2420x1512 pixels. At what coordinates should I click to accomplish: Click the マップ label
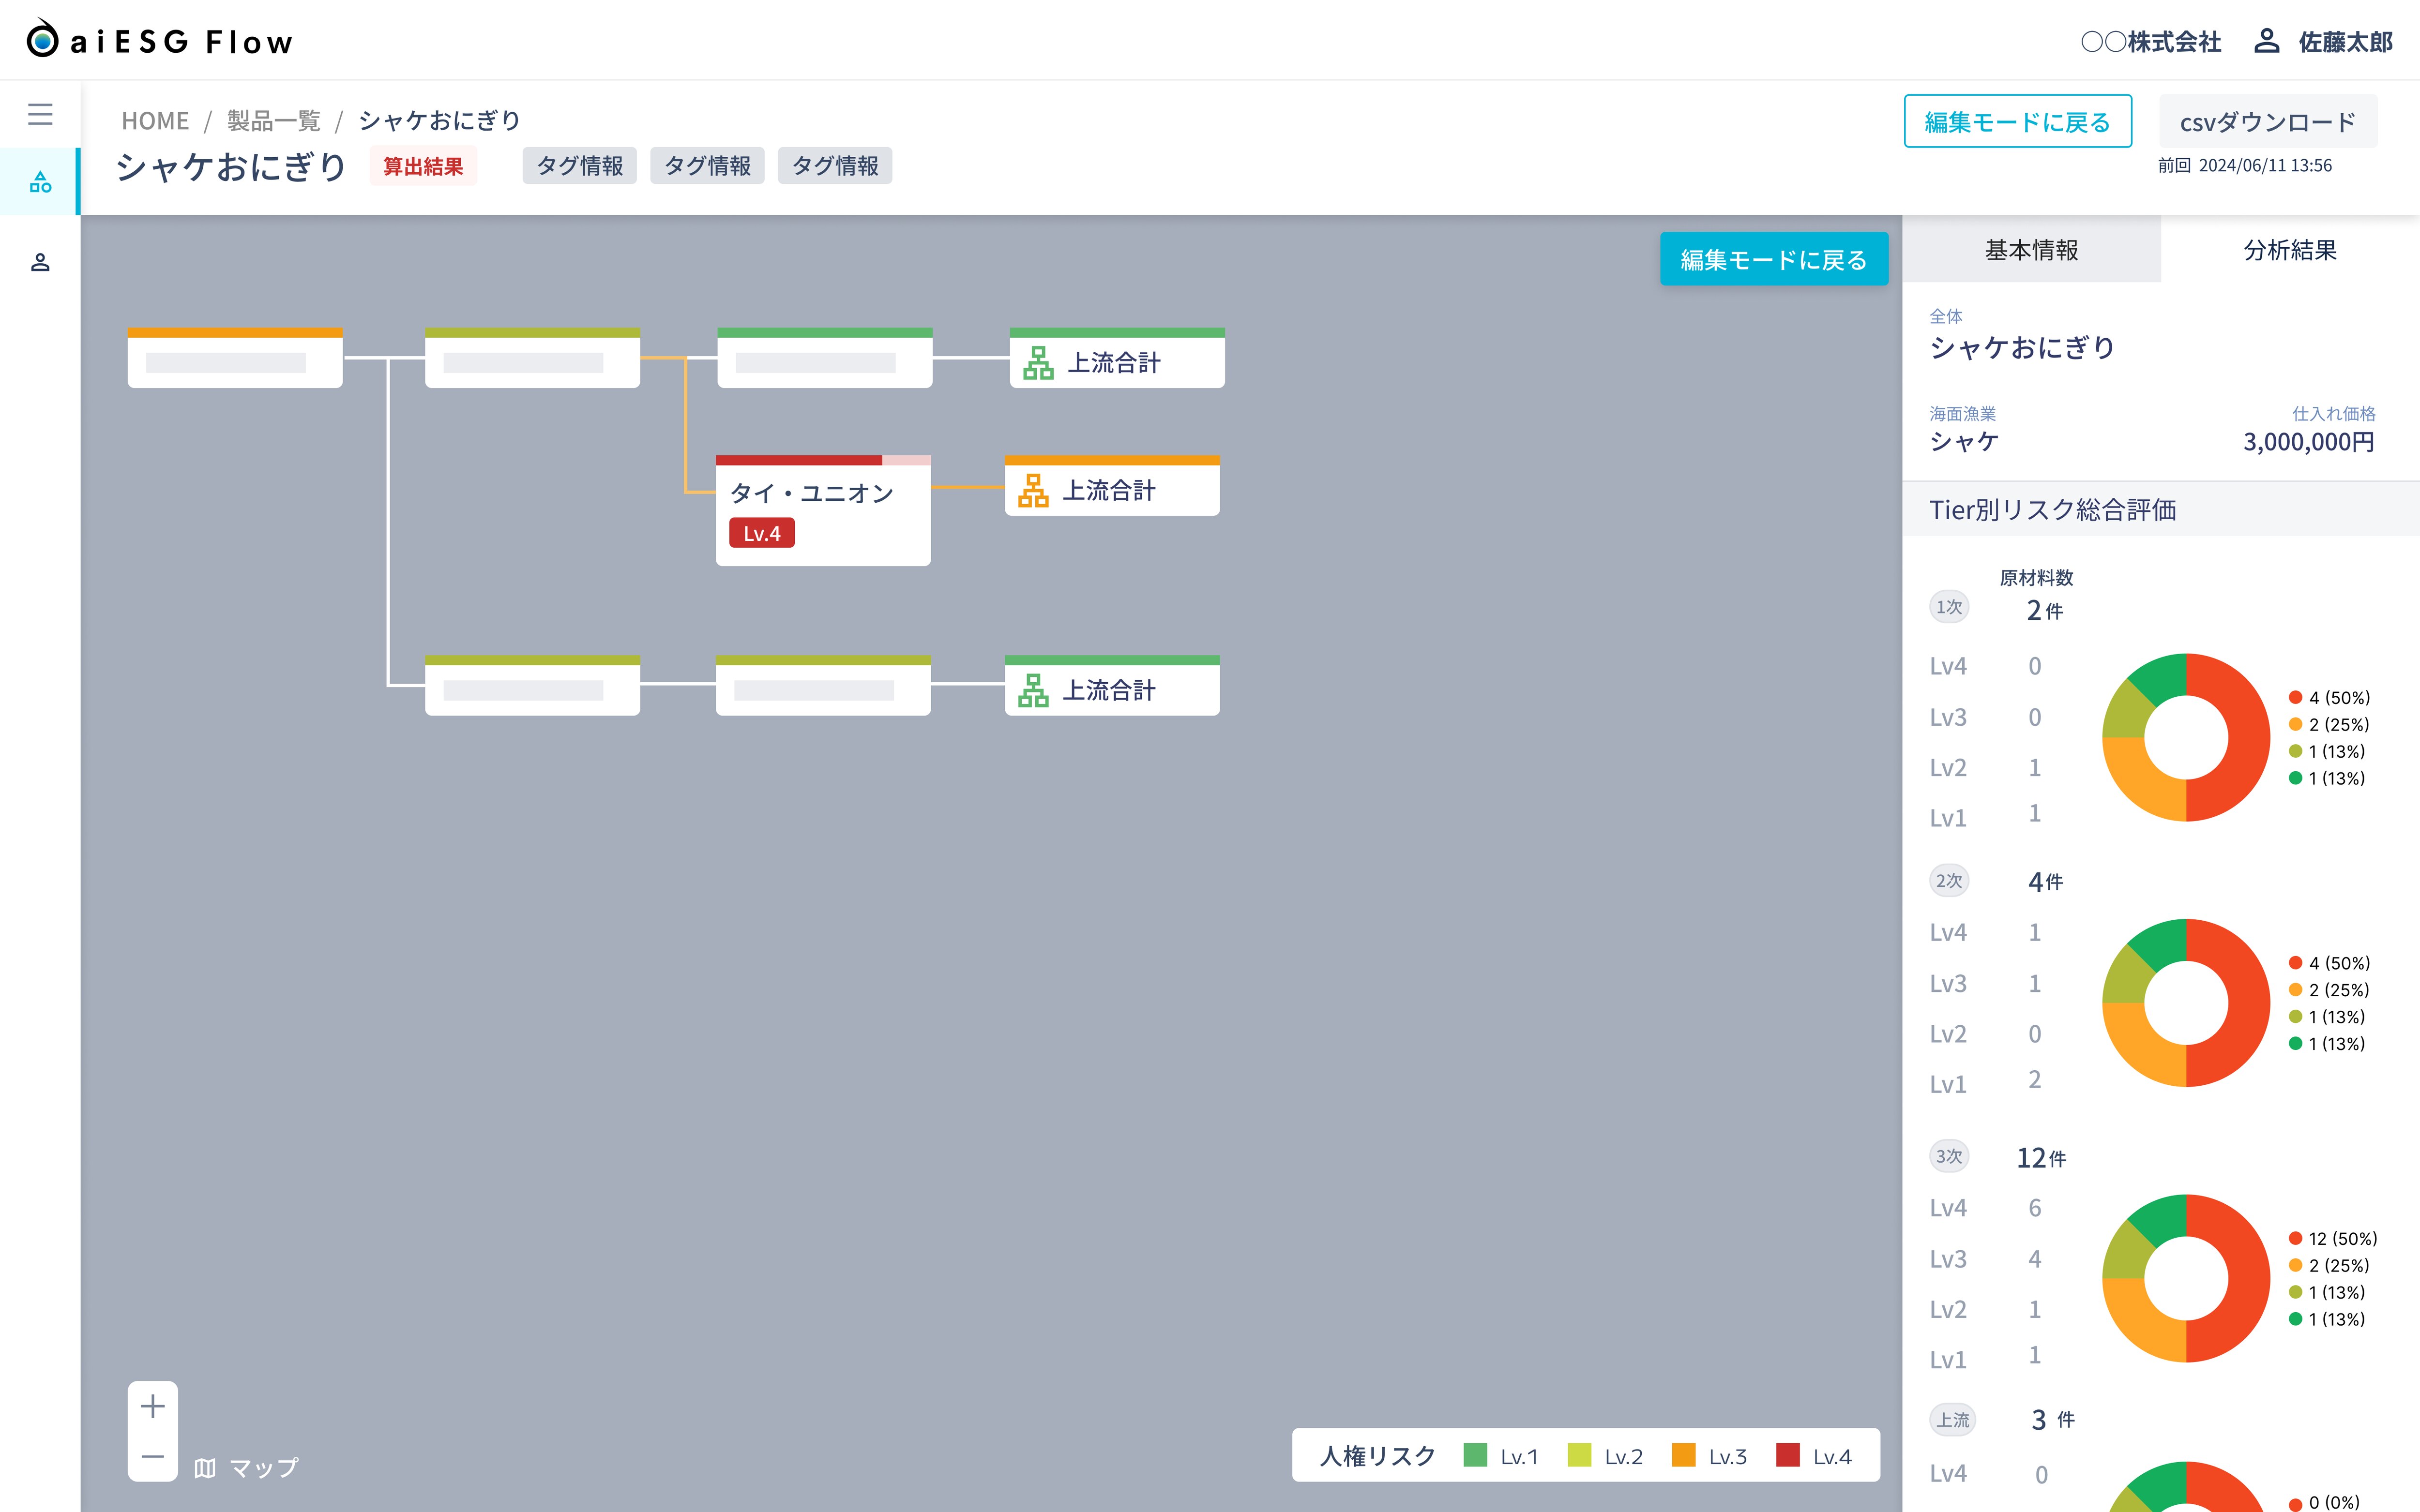(264, 1468)
